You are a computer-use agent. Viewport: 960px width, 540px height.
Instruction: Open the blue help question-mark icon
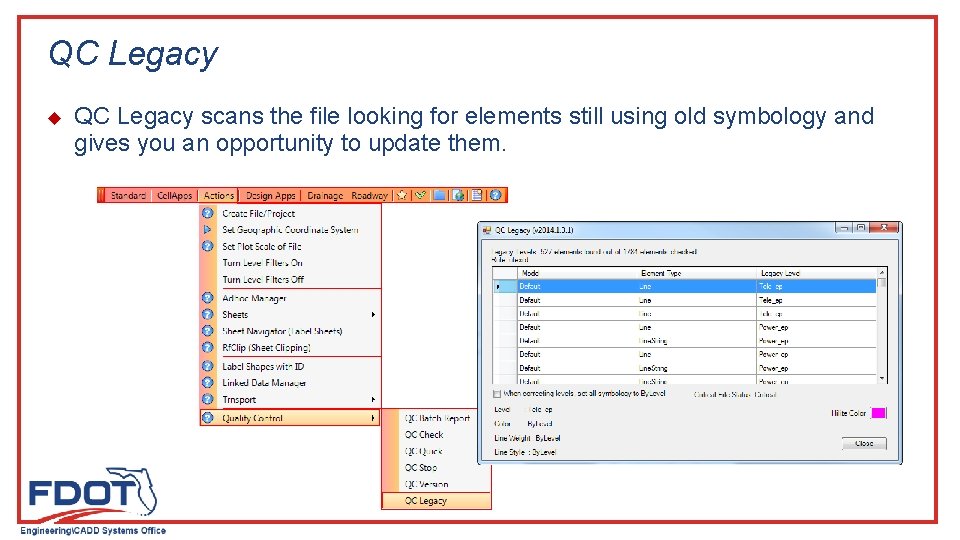pyautogui.click(x=495, y=195)
